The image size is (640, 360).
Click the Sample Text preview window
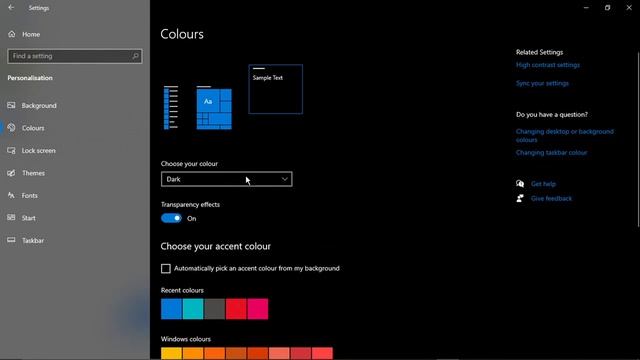click(276, 89)
